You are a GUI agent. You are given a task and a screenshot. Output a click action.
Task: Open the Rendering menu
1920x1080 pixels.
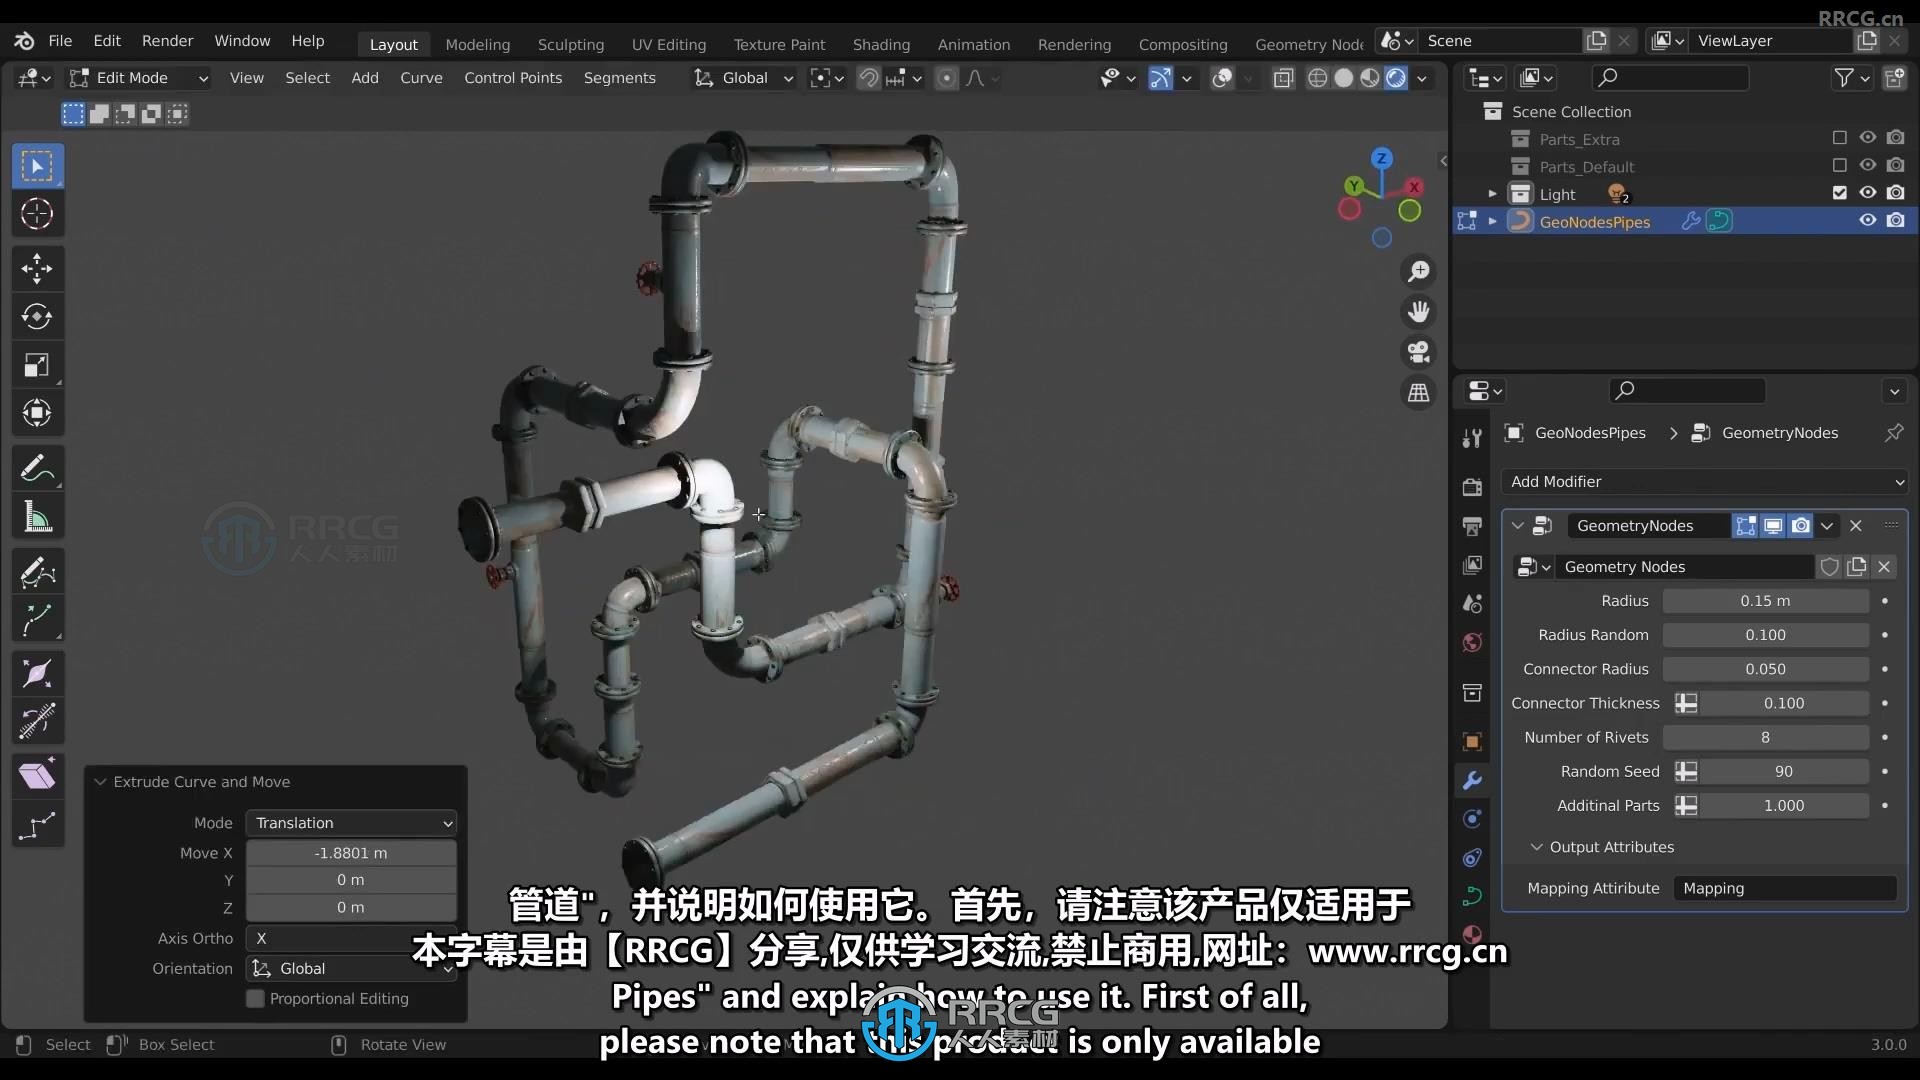[x=1073, y=44]
